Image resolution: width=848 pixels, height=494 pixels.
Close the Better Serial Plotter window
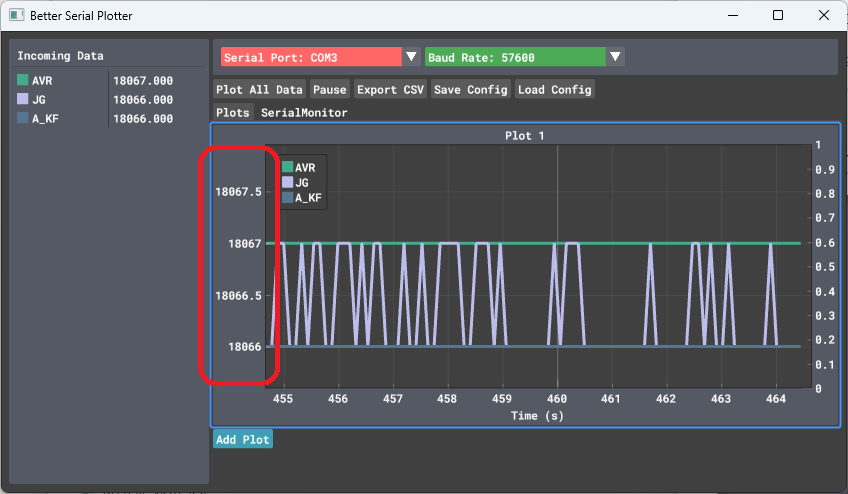click(x=824, y=15)
